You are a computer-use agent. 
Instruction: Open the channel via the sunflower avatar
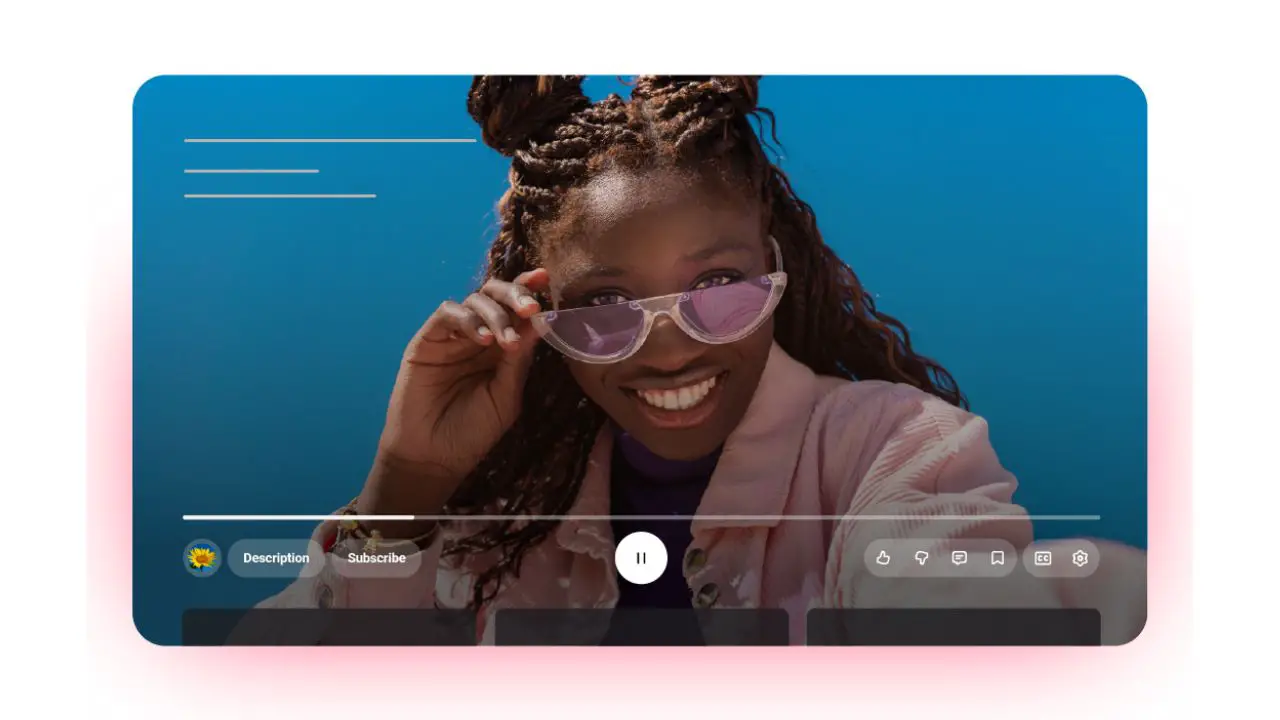[x=201, y=558]
